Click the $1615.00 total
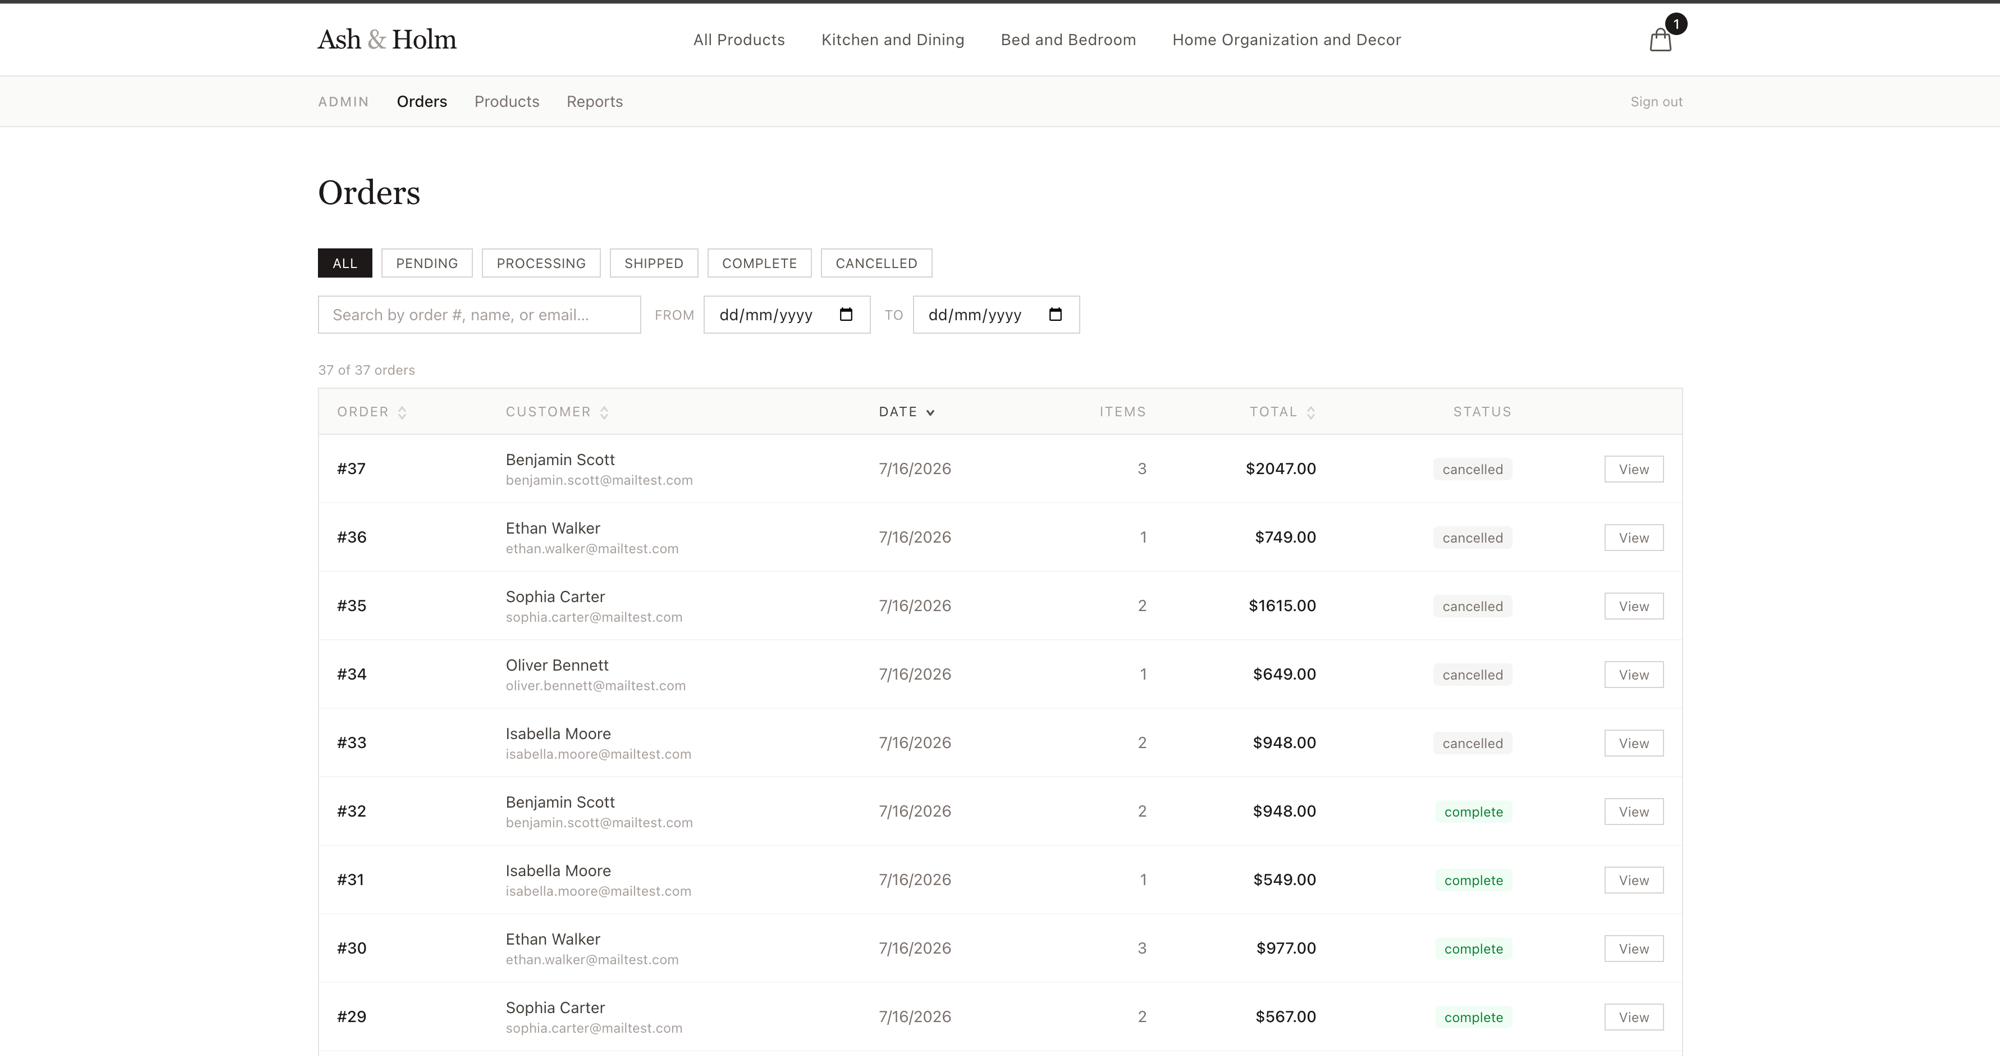2000x1056 pixels. (1282, 605)
